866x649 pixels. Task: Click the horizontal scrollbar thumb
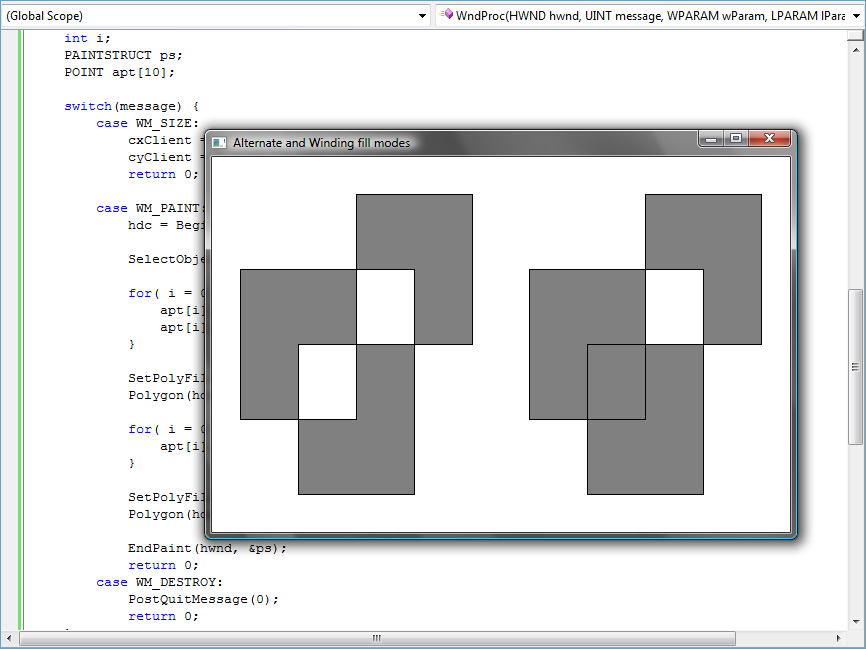377,639
